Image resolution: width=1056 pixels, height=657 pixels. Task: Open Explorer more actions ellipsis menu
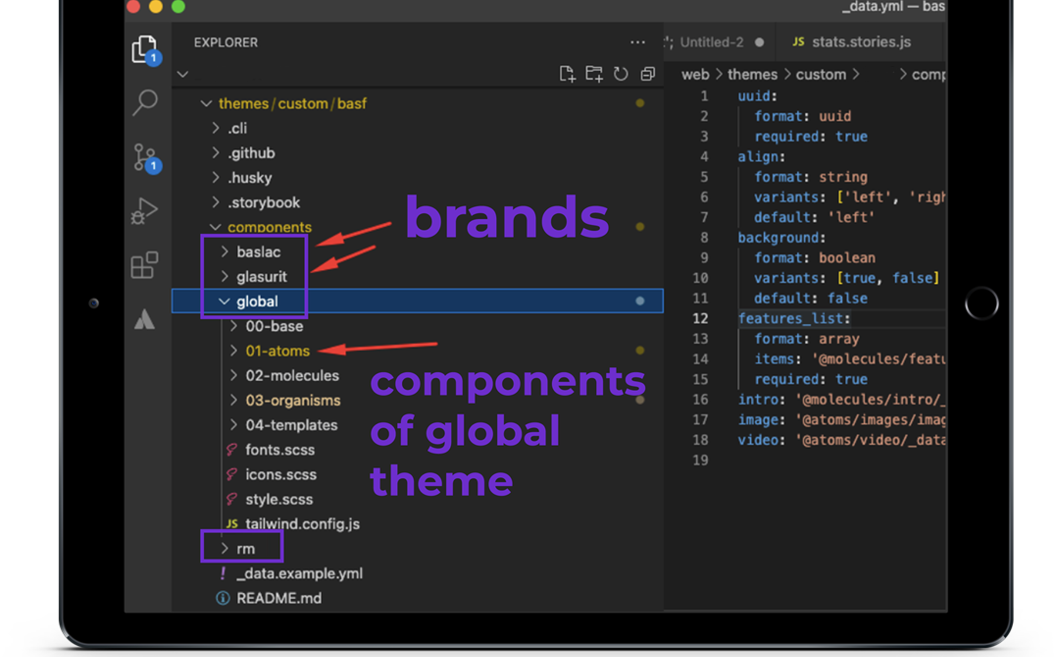tap(637, 43)
